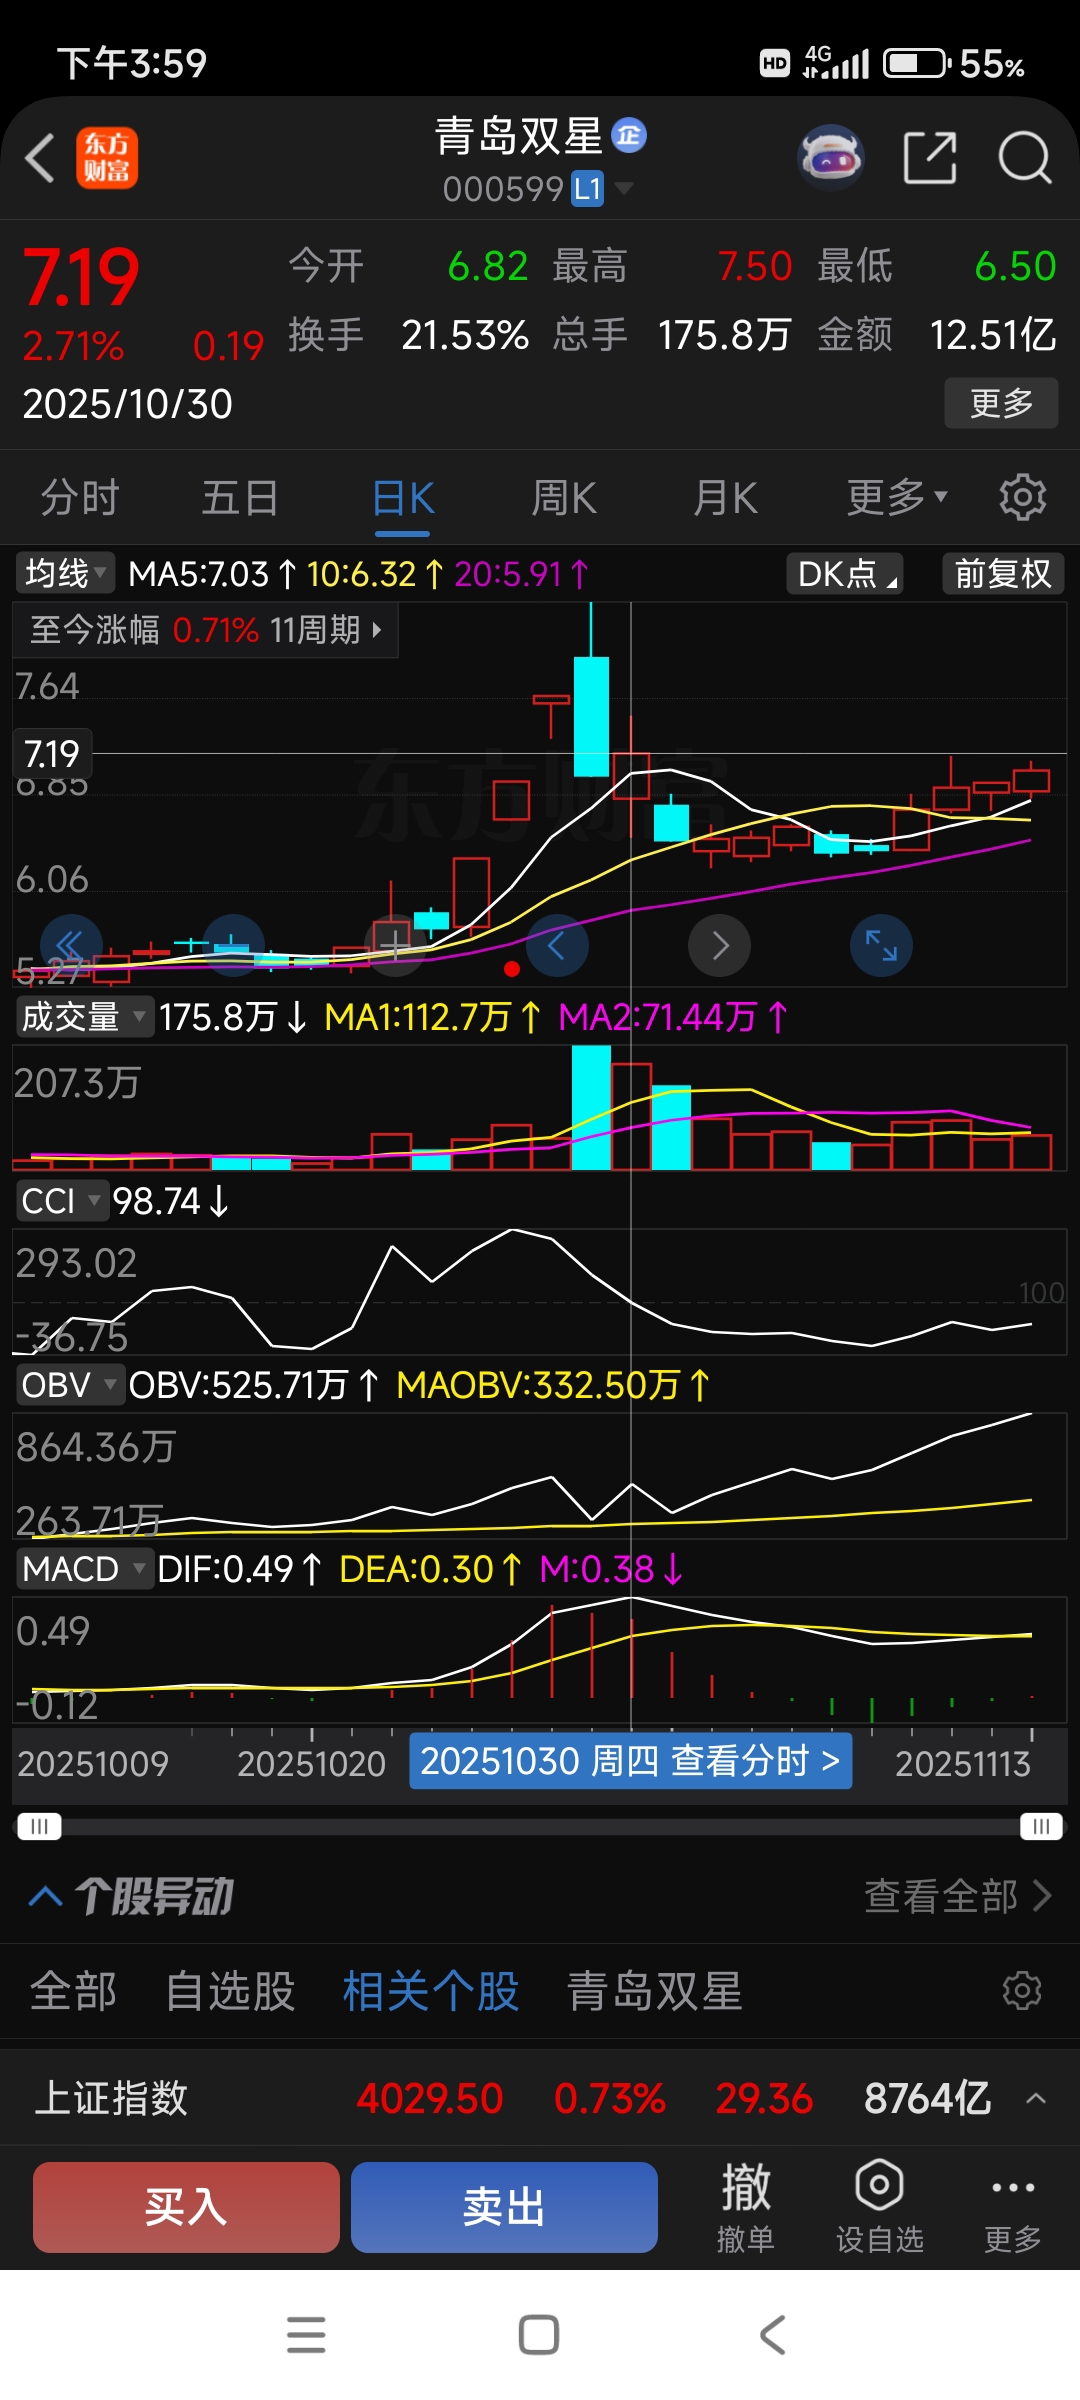Select 青岛双星 alerts tab
Viewport: 1080px width, 2400px height.
(x=655, y=1990)
